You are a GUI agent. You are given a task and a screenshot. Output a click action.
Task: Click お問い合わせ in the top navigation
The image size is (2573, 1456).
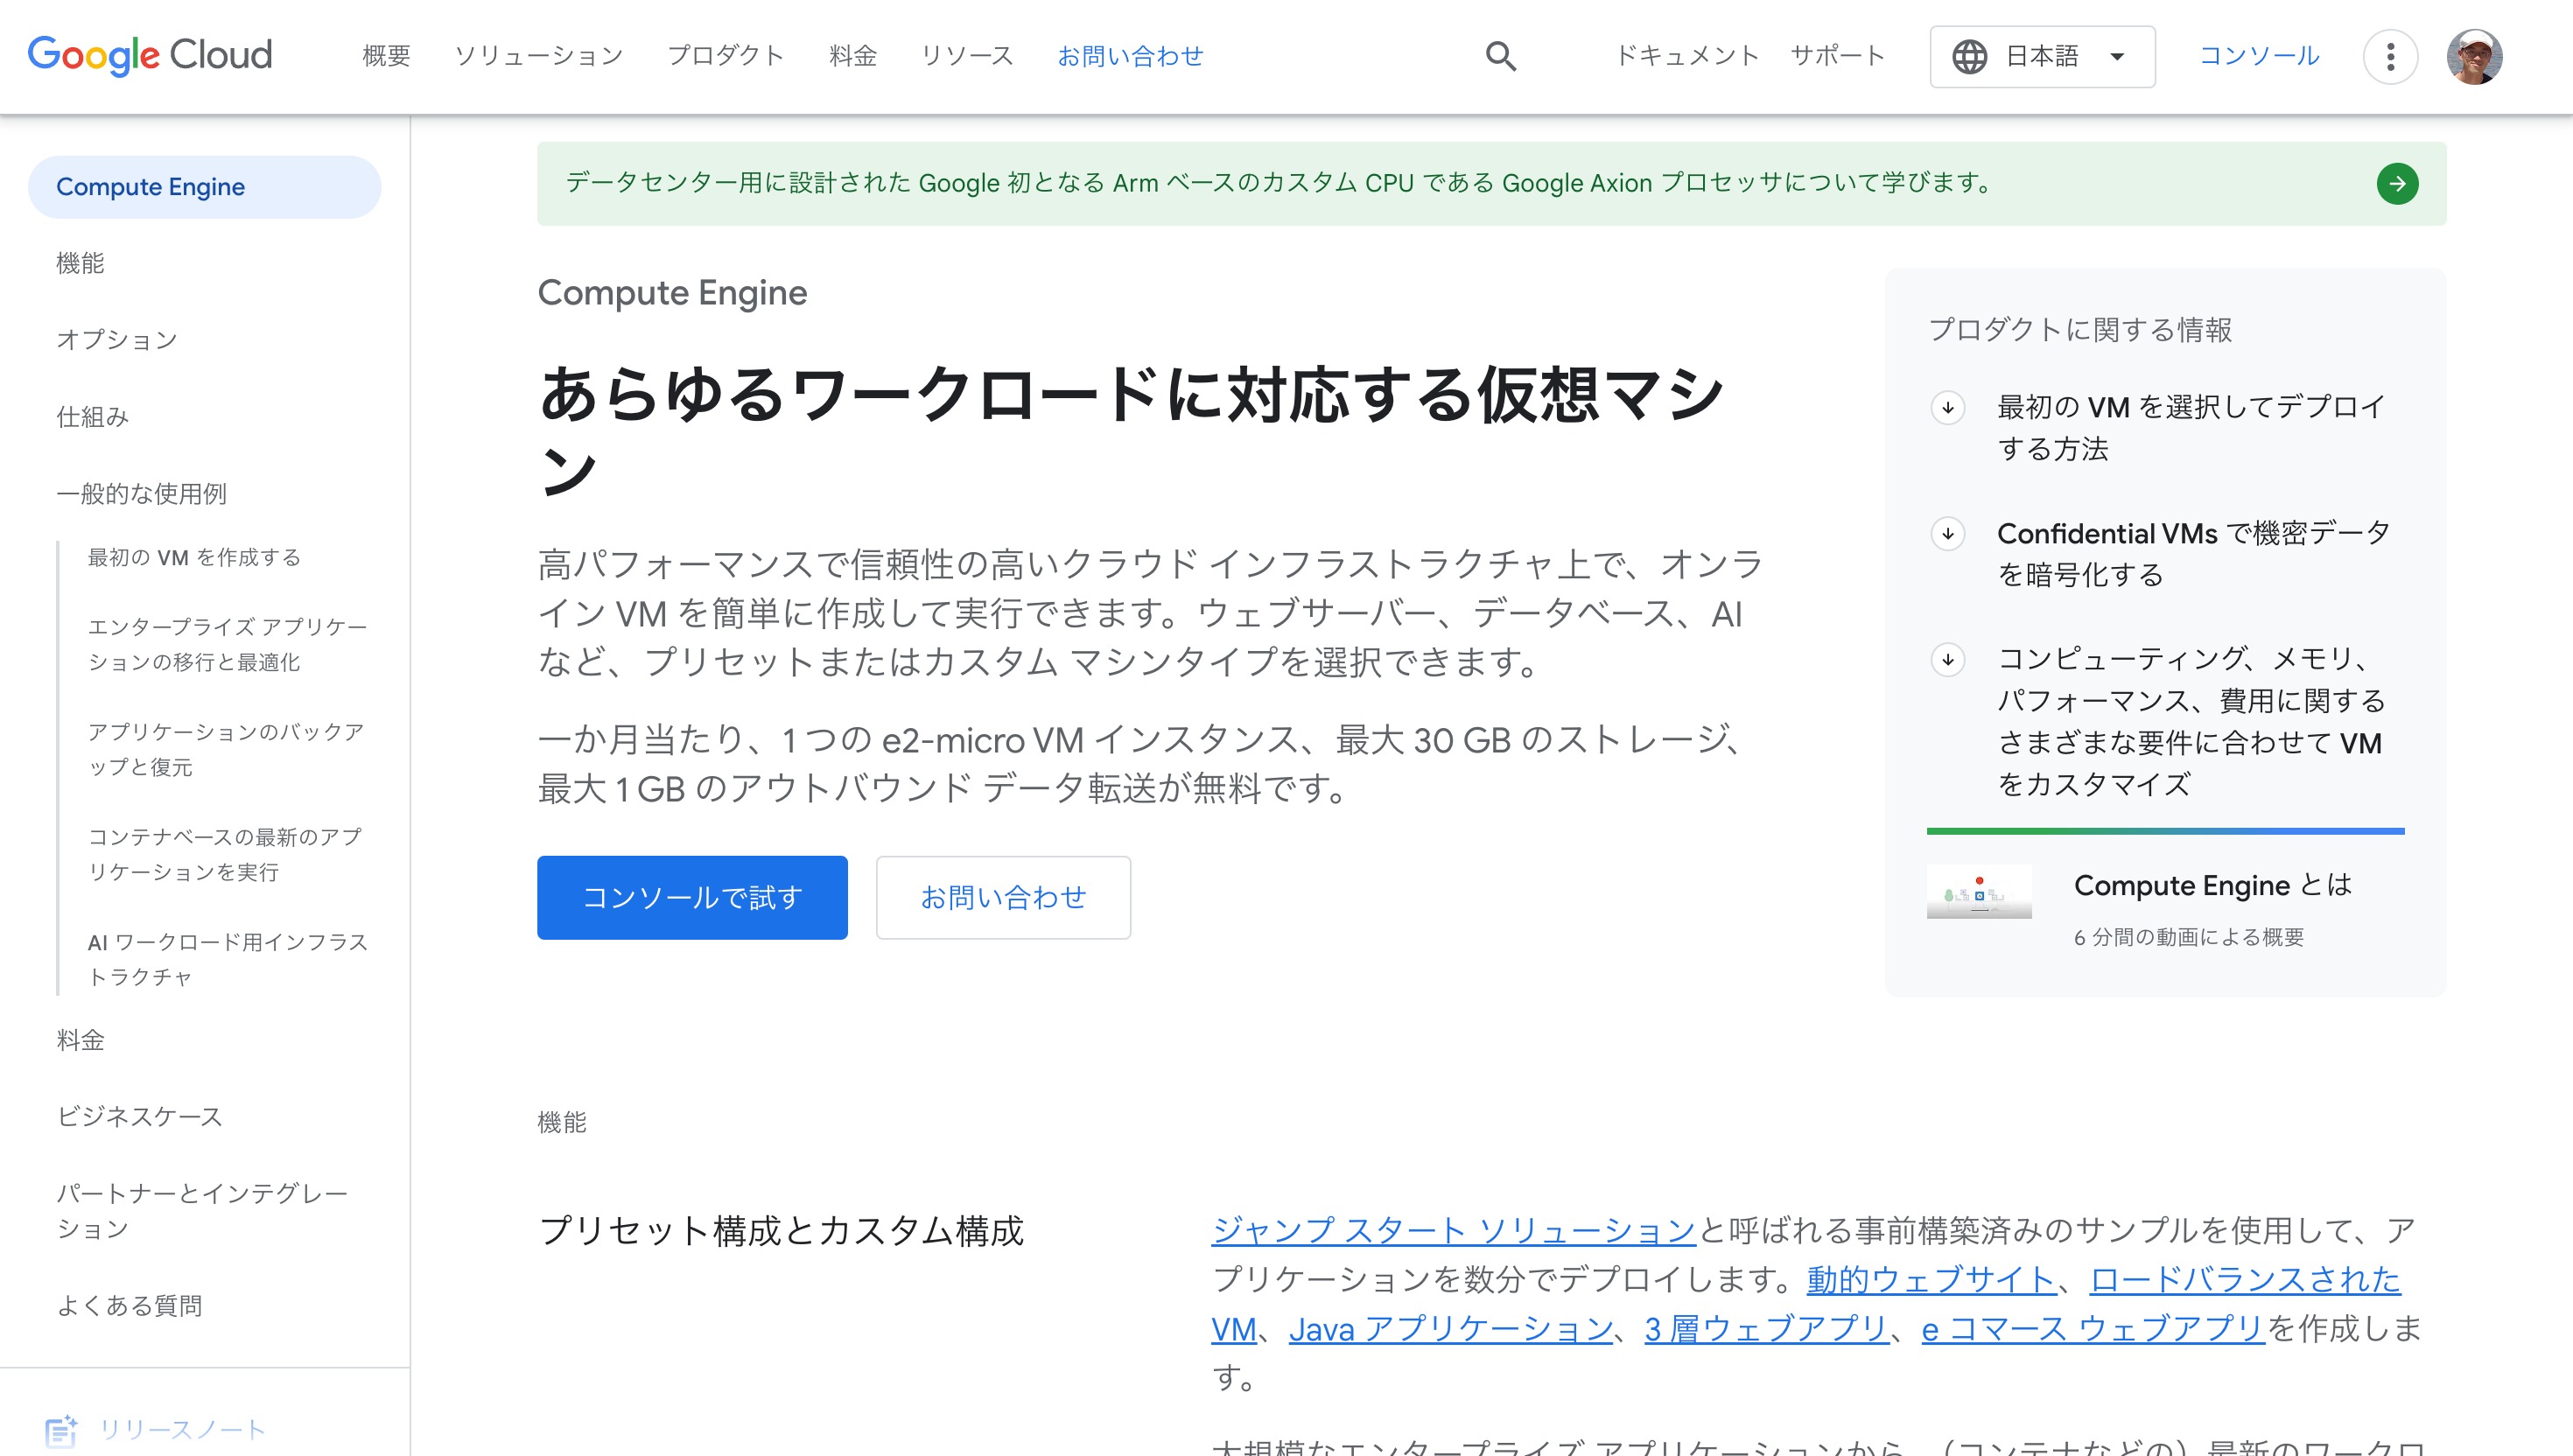[1130, 56]
